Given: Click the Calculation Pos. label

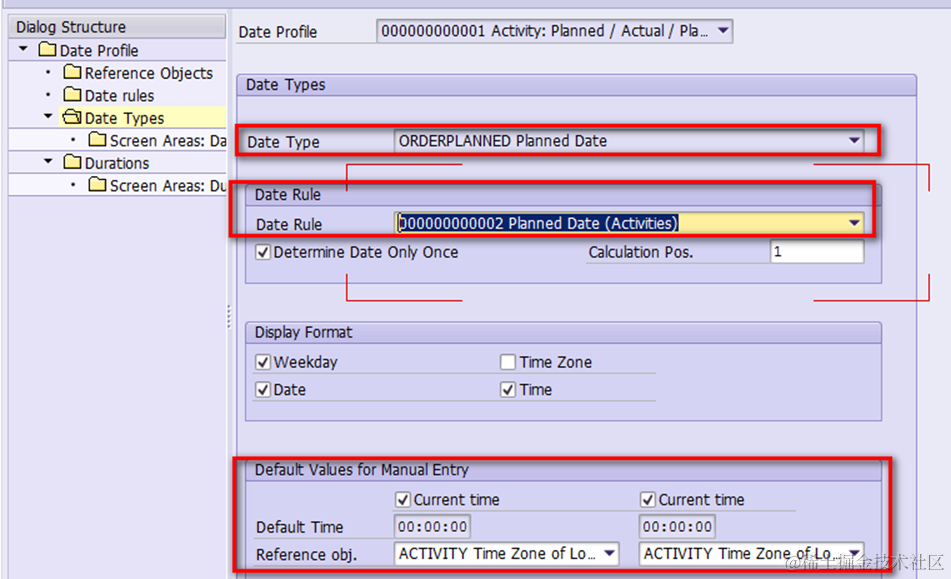Looking at the screenshot, I should coord(640,252).
